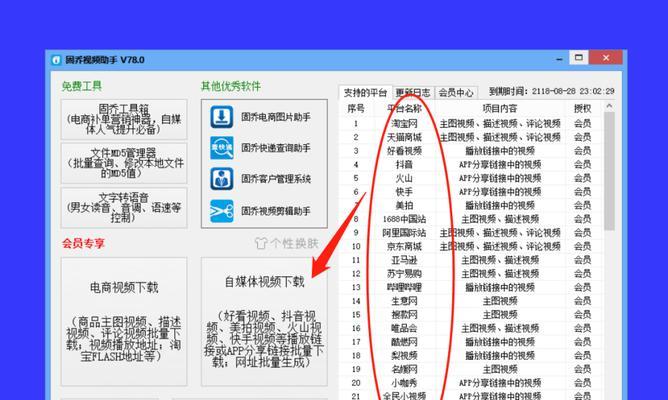Open 文件MD5管理器 button
Viewport: 668px width, 400px height.
pyautogui.click(x=124, y=163)
